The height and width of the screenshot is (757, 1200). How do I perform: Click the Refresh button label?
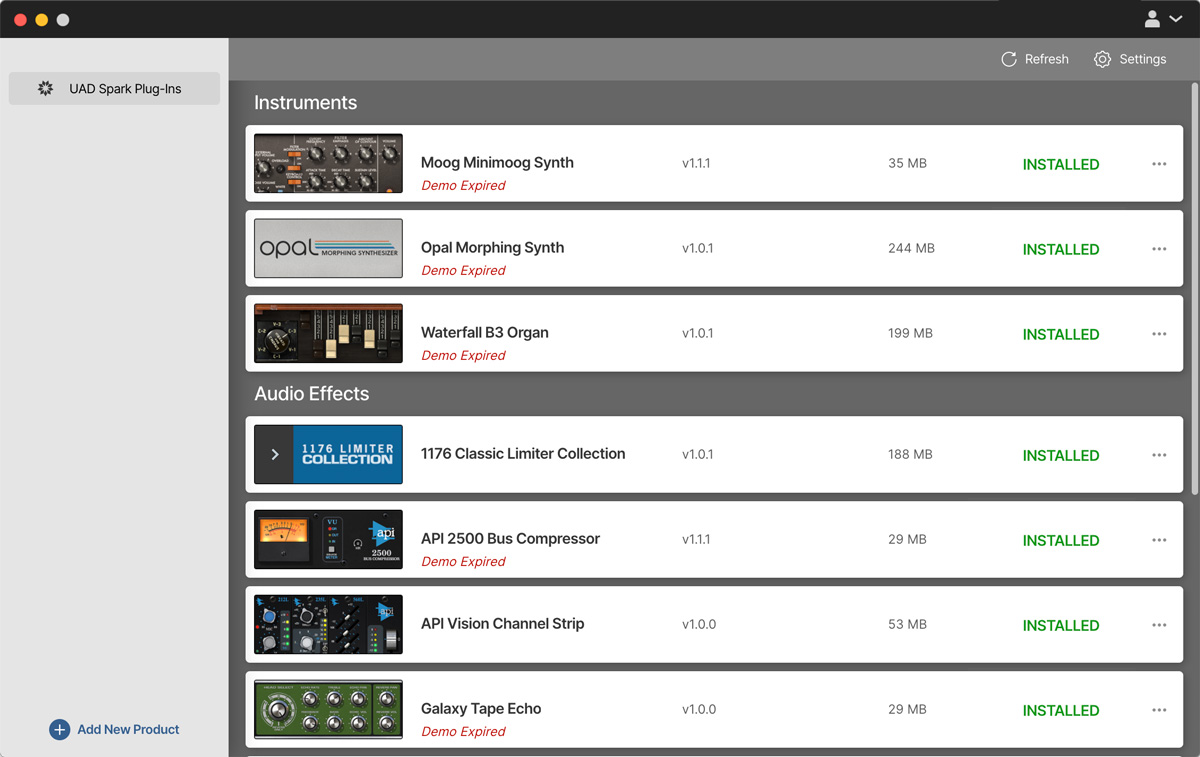[1047, 59]
